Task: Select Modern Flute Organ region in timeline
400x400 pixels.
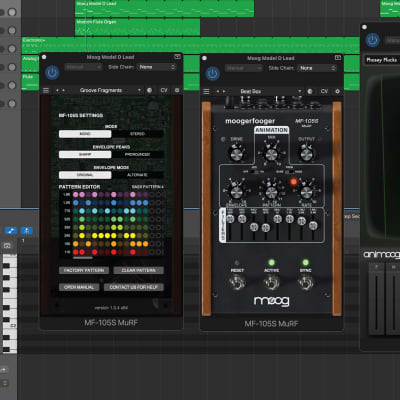Action: pyautogui.click(x=138, y=27)
